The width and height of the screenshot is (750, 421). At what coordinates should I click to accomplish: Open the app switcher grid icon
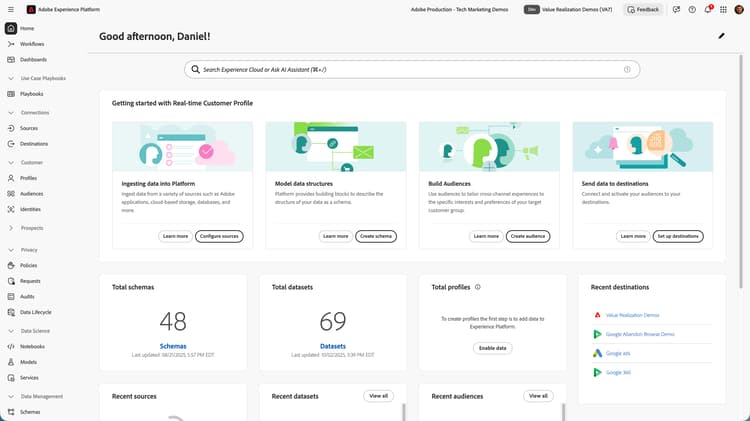pos(723,10)
